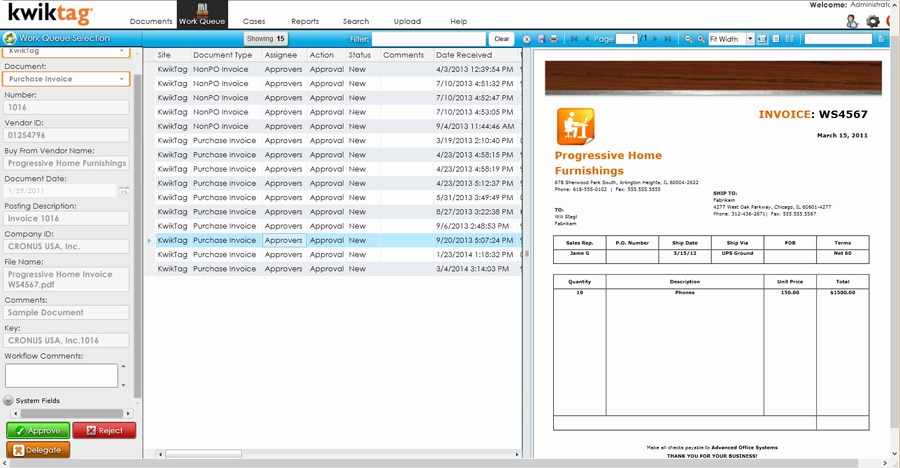Go to first page of the document

pyautogui.click(x=574, y=39)
